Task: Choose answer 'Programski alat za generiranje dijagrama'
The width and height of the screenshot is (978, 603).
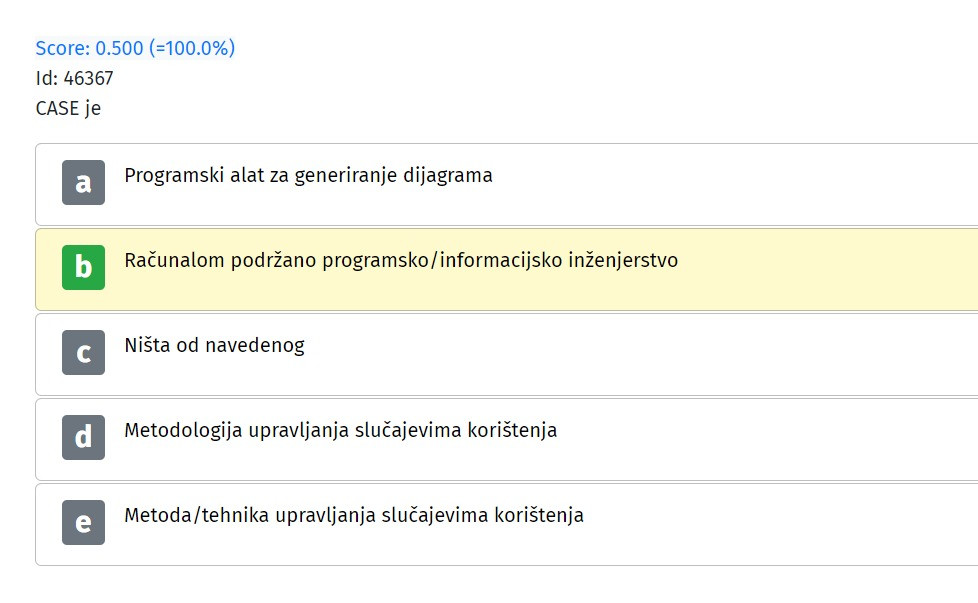Action: 308,176
